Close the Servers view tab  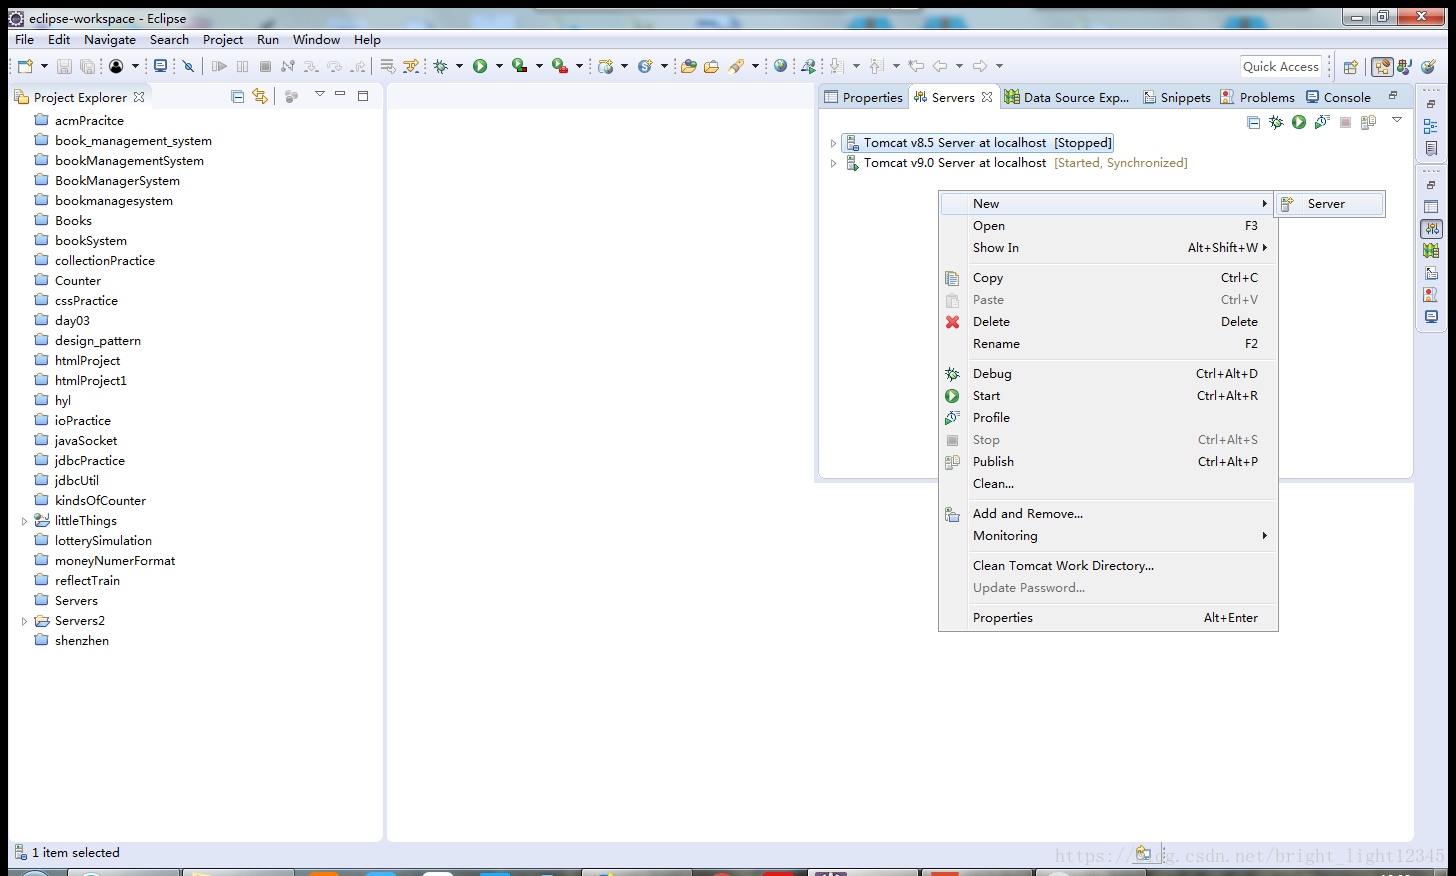click(987, 97)
